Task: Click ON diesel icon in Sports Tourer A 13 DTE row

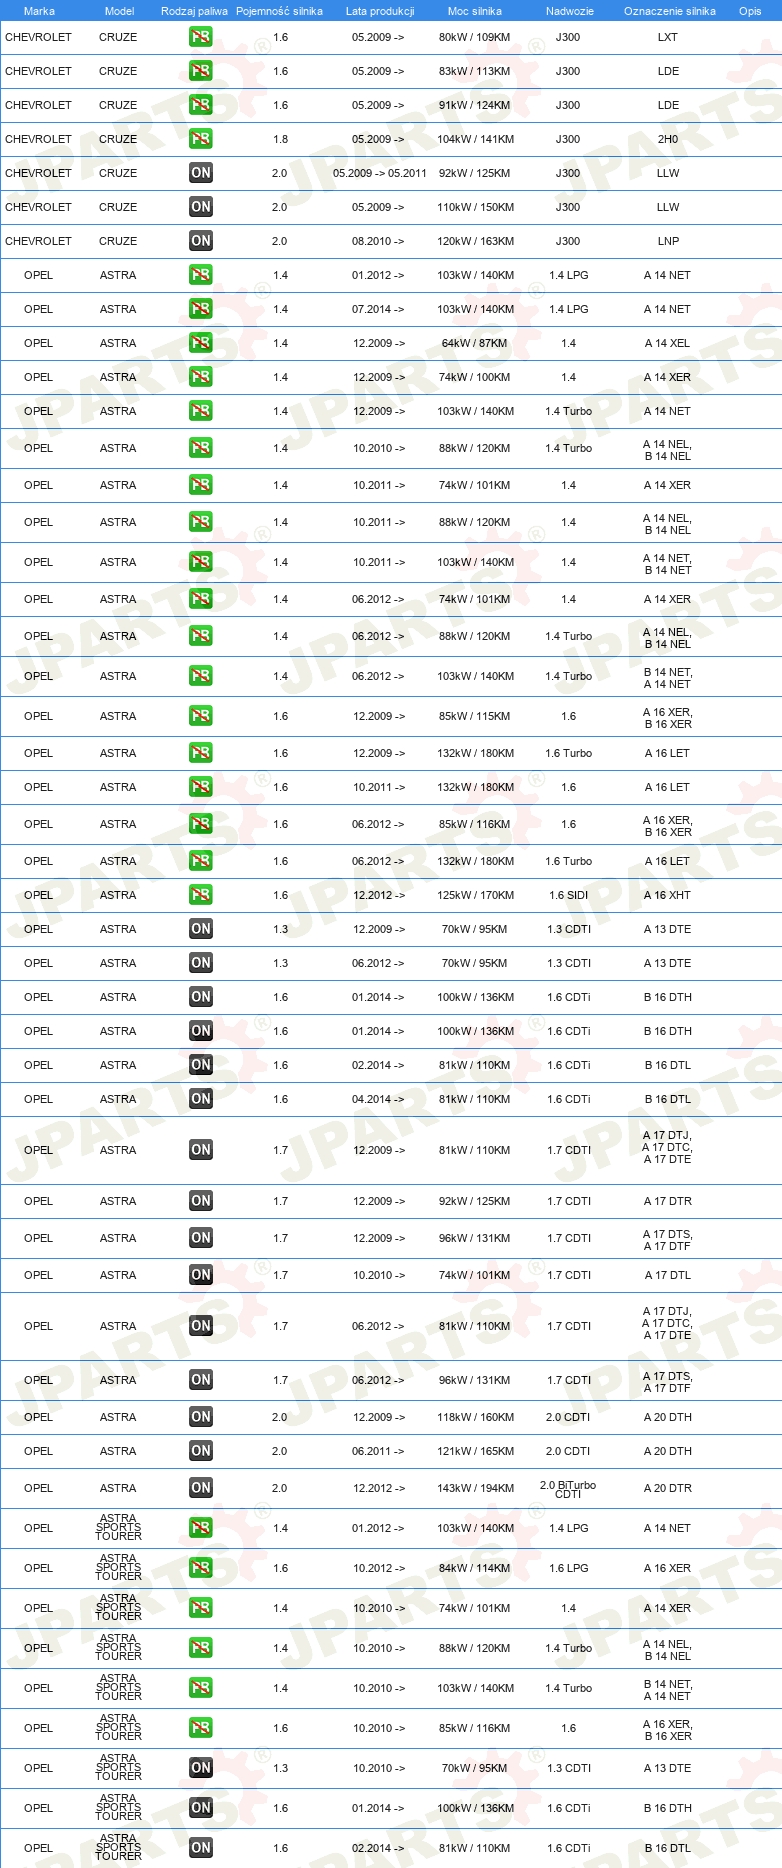Action: click(x=201, y=1768)
